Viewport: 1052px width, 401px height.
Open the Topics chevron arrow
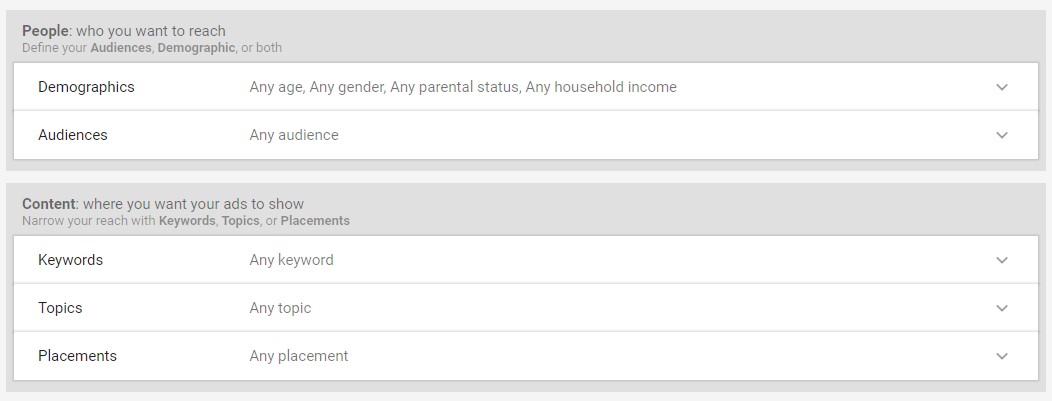pos(1002,308)
